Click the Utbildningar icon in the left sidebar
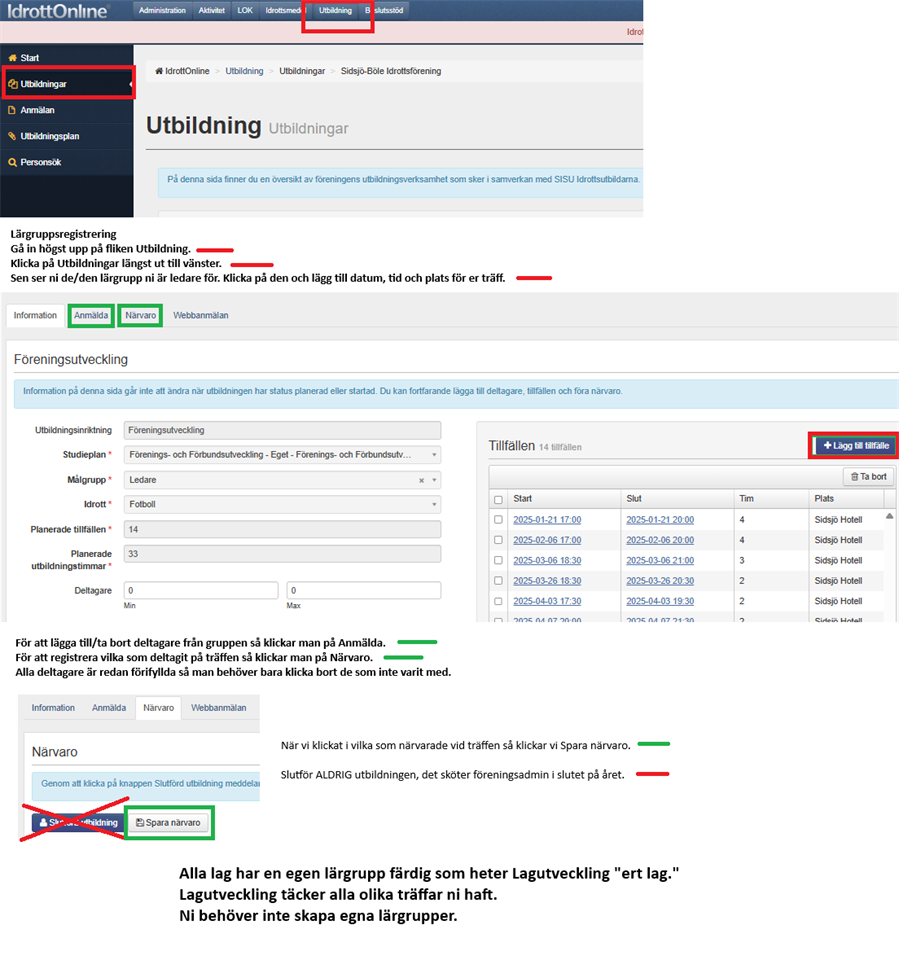899x960 pixels. 12,84
